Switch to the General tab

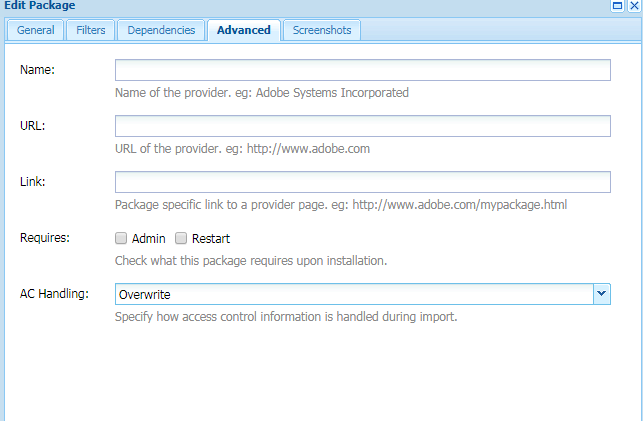35,30
